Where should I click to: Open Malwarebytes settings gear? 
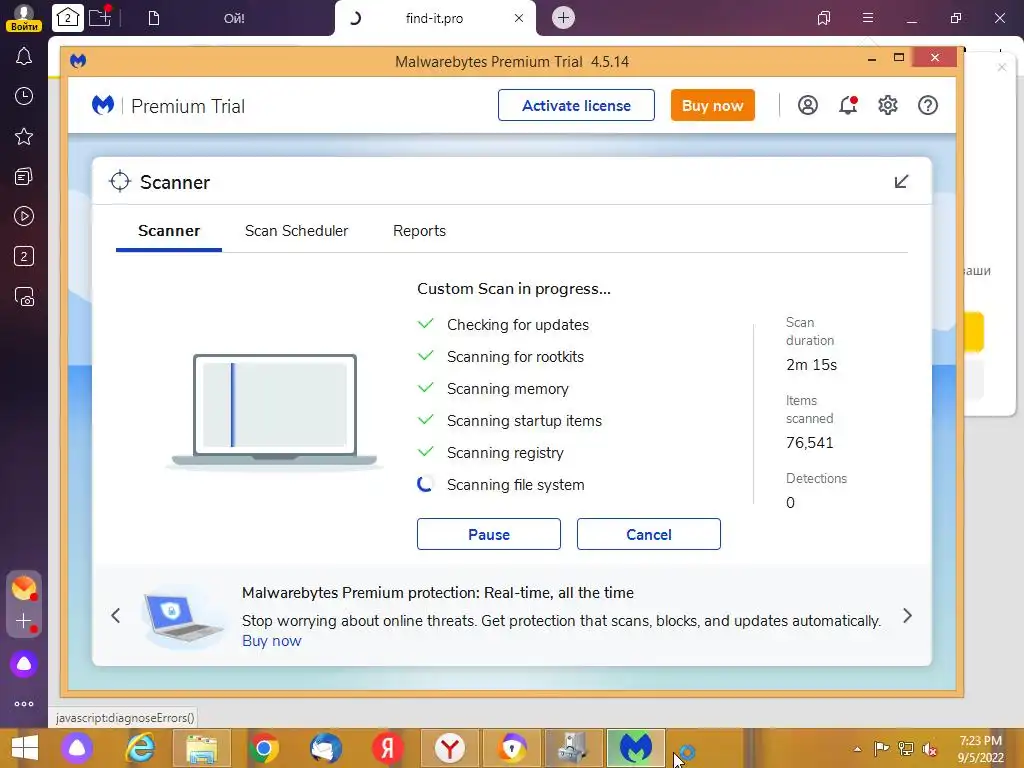(x=888, y=105)
